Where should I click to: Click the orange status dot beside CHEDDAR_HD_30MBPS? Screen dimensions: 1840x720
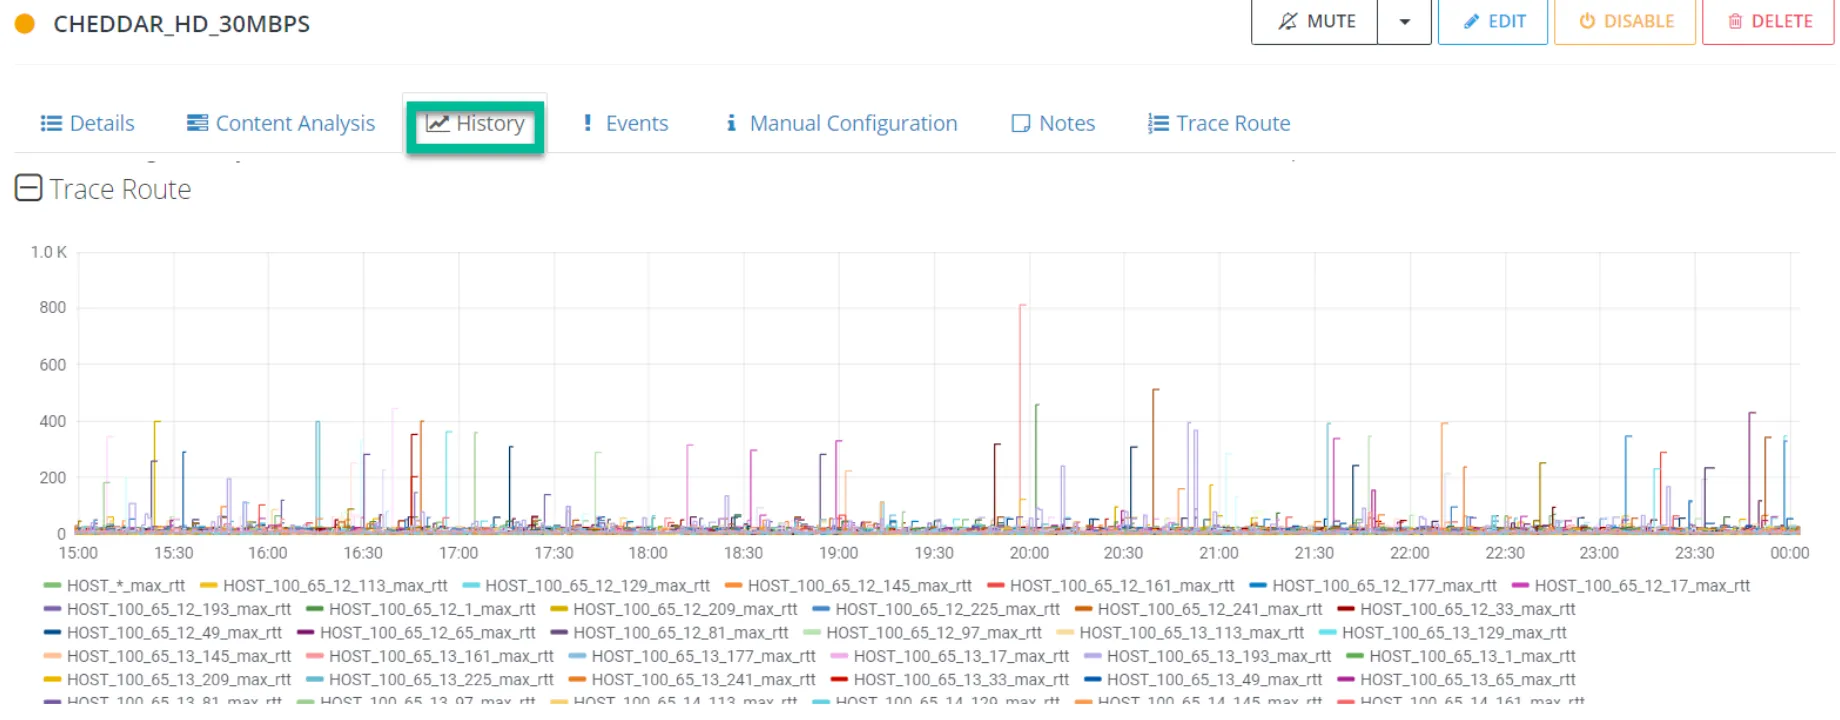click(x=25, y=24)
